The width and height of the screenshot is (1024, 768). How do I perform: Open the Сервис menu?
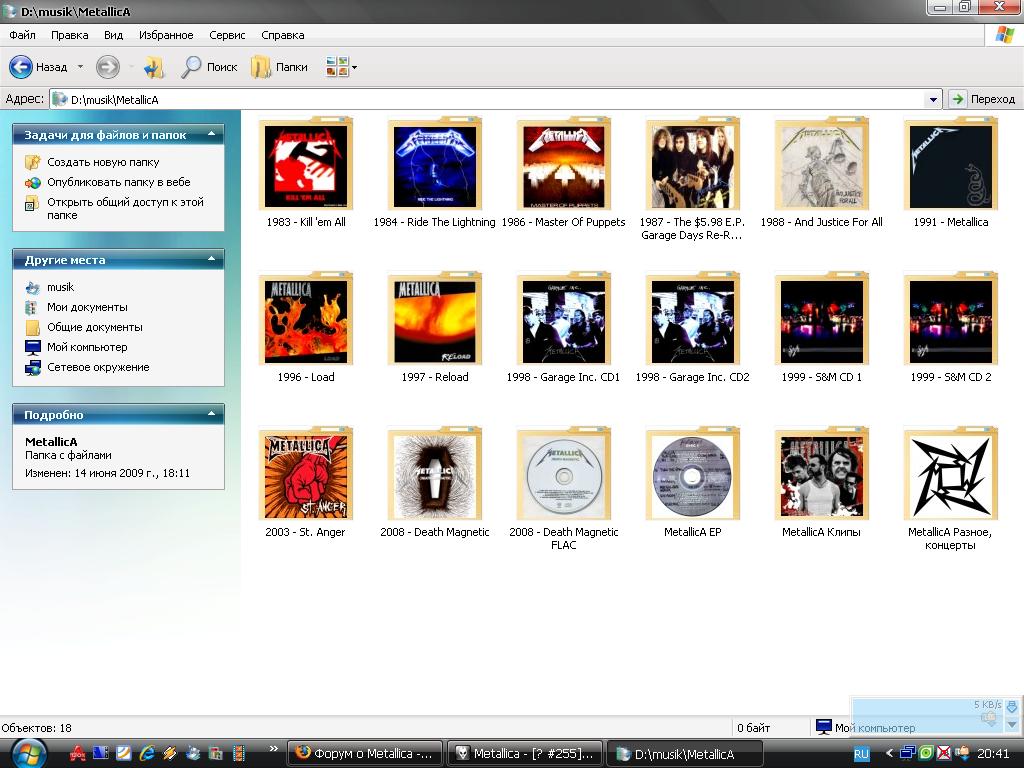tap(227, 35)
